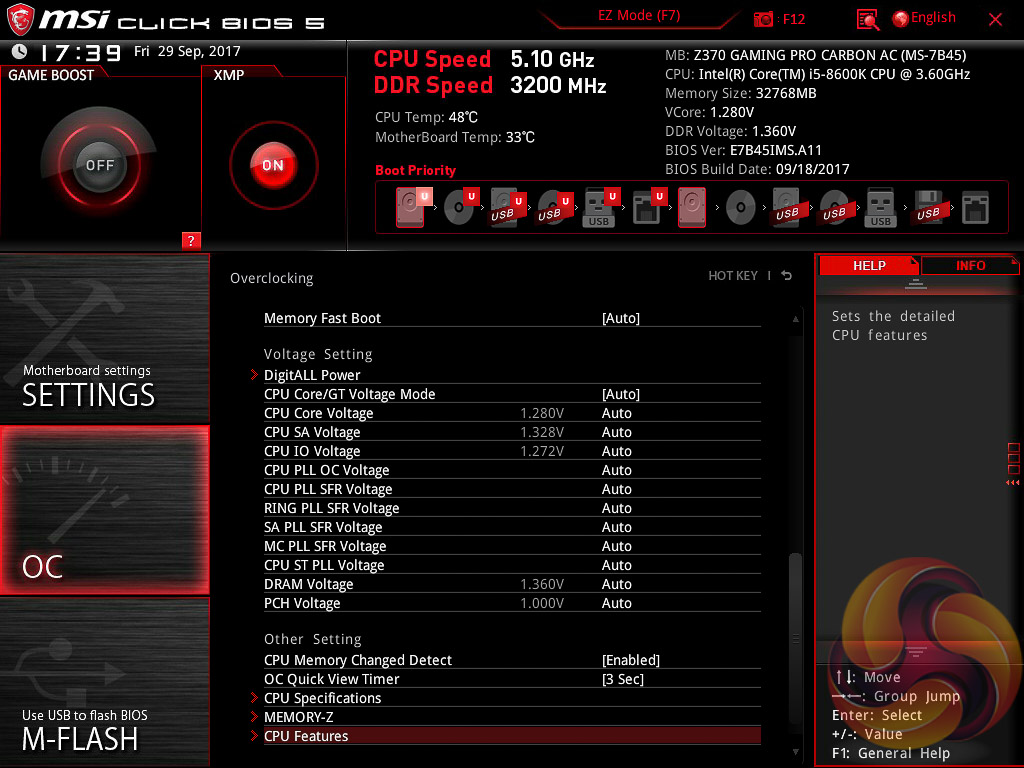The image size is (1024, 768).
Task: Select the CPU IO Voltage Auto field
Action: (616, 451)
